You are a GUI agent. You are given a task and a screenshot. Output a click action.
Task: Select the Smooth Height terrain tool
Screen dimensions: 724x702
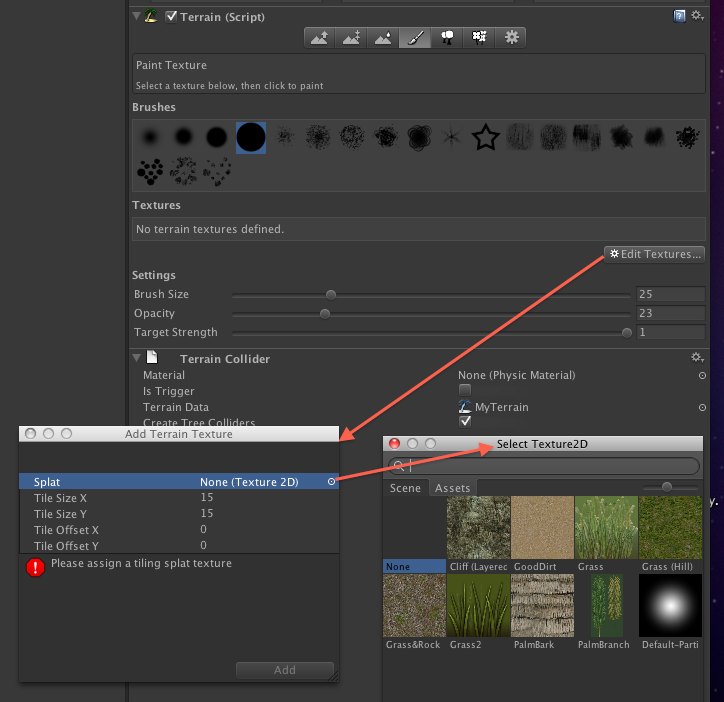(x=383, y=38)
